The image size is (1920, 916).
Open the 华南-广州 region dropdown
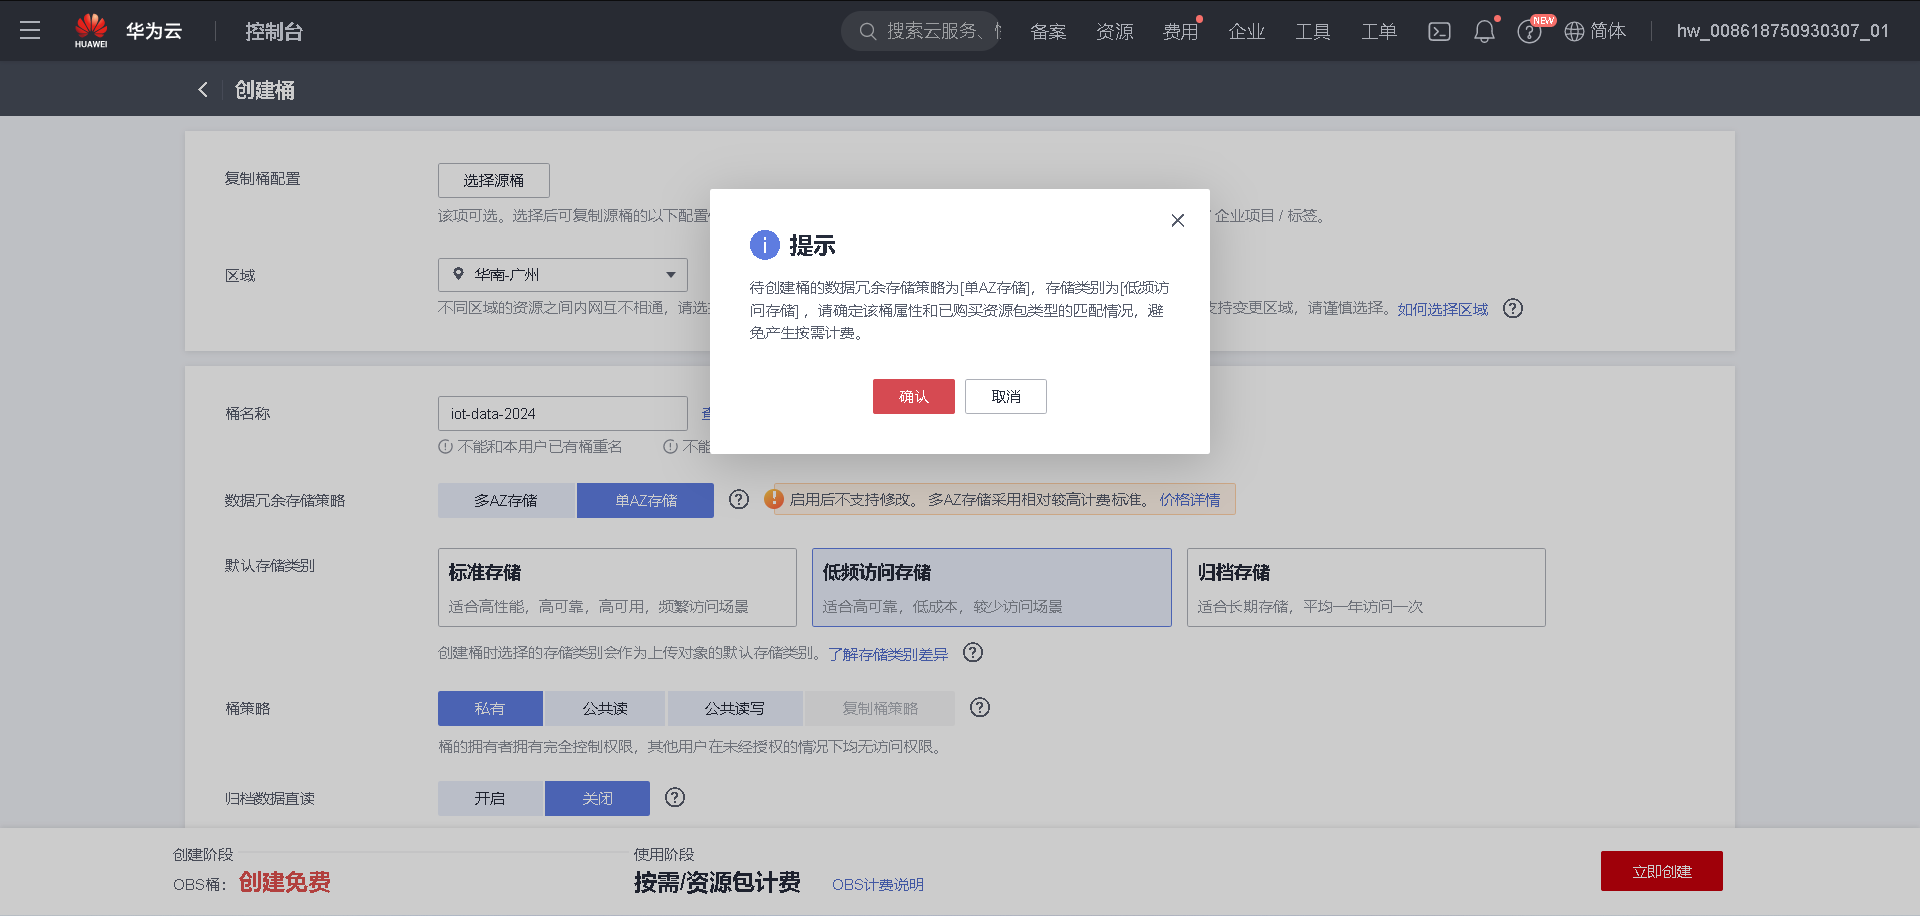[x=562, y=274]
